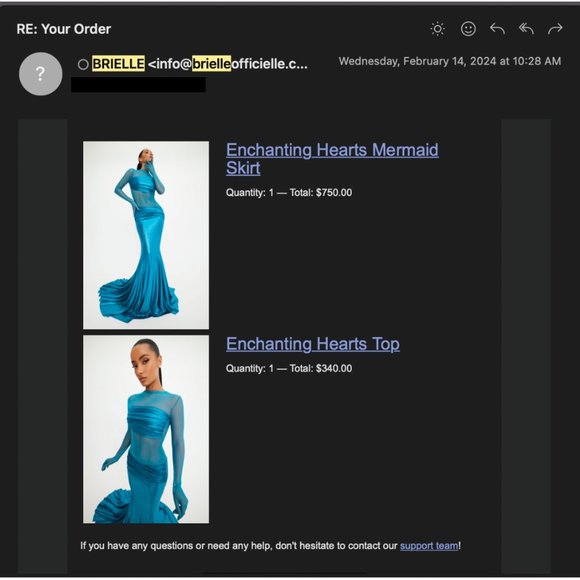Open the emoji reaction picker
The width and height of the screenshot is (580, 580).
point(468,28)
